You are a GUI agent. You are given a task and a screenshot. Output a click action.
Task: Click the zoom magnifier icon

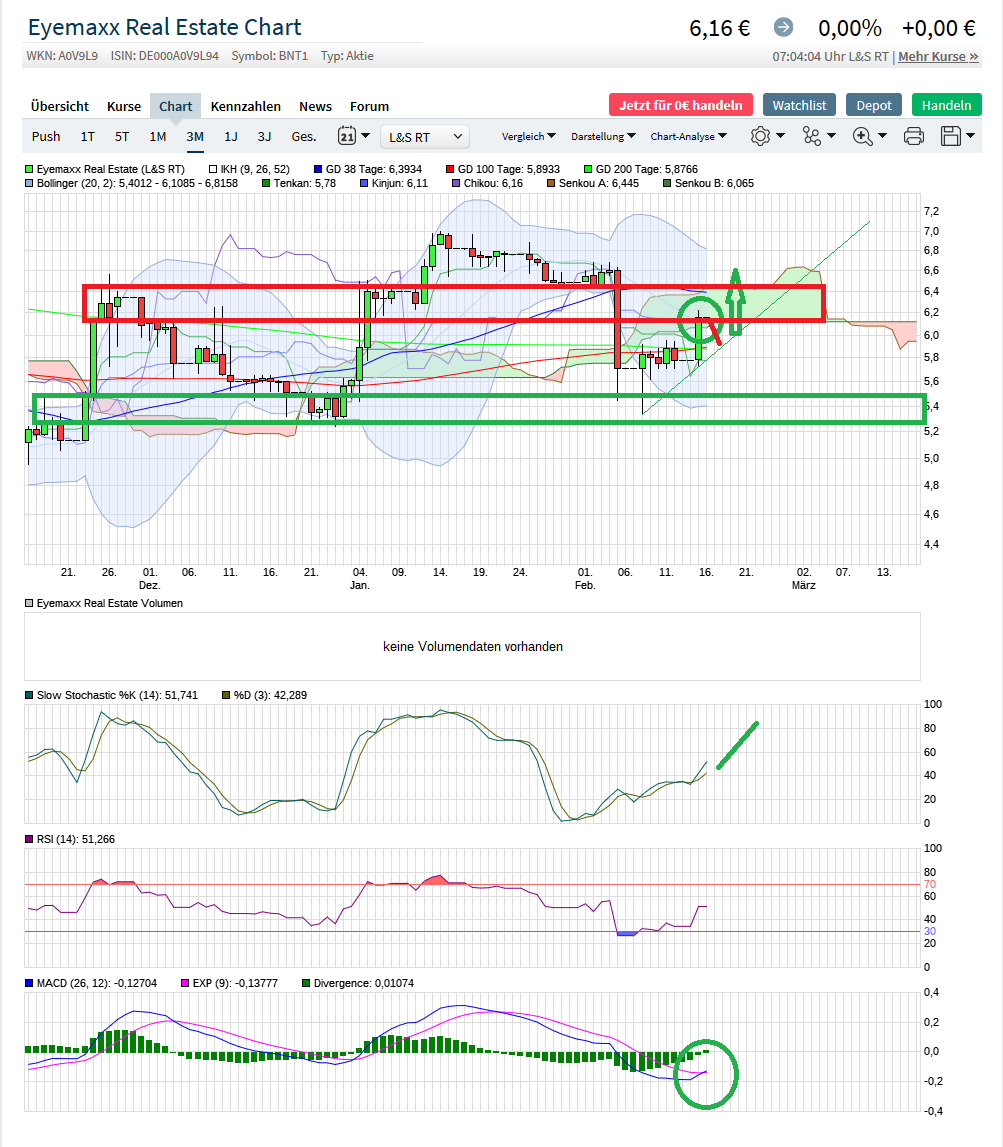click(869, 136)
